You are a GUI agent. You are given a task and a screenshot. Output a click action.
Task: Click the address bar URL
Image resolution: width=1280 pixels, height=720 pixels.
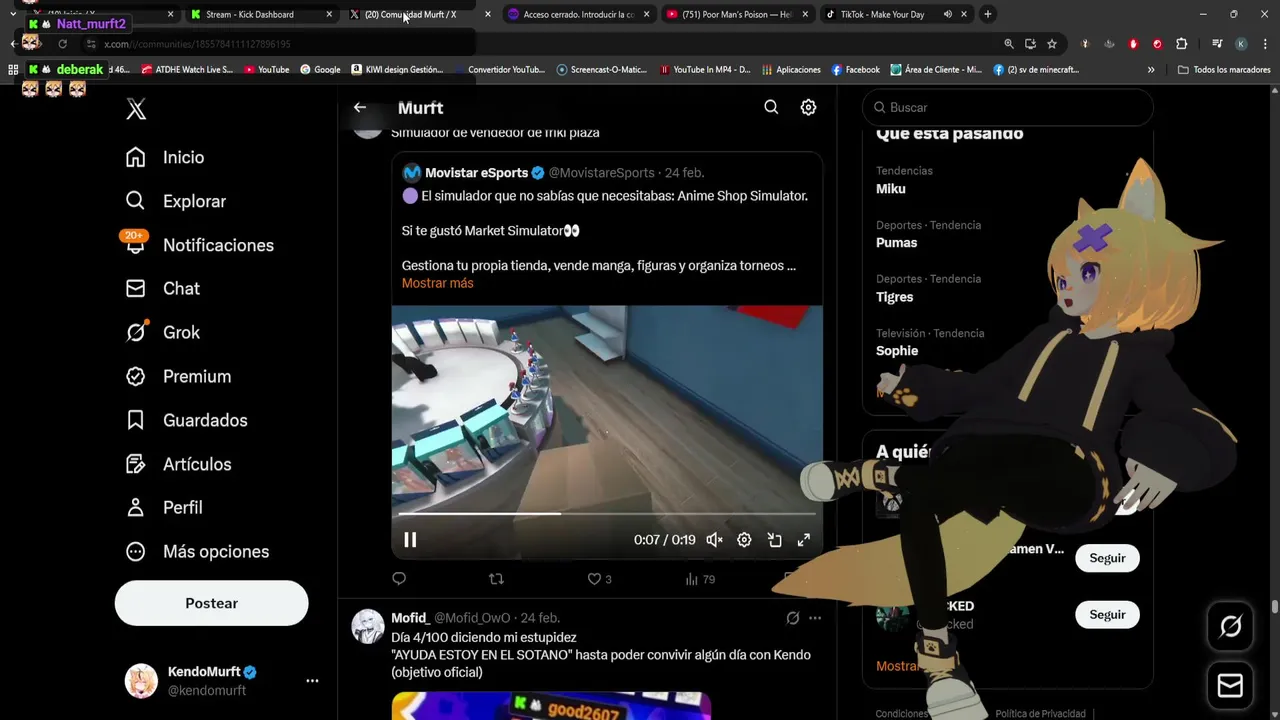197,44
